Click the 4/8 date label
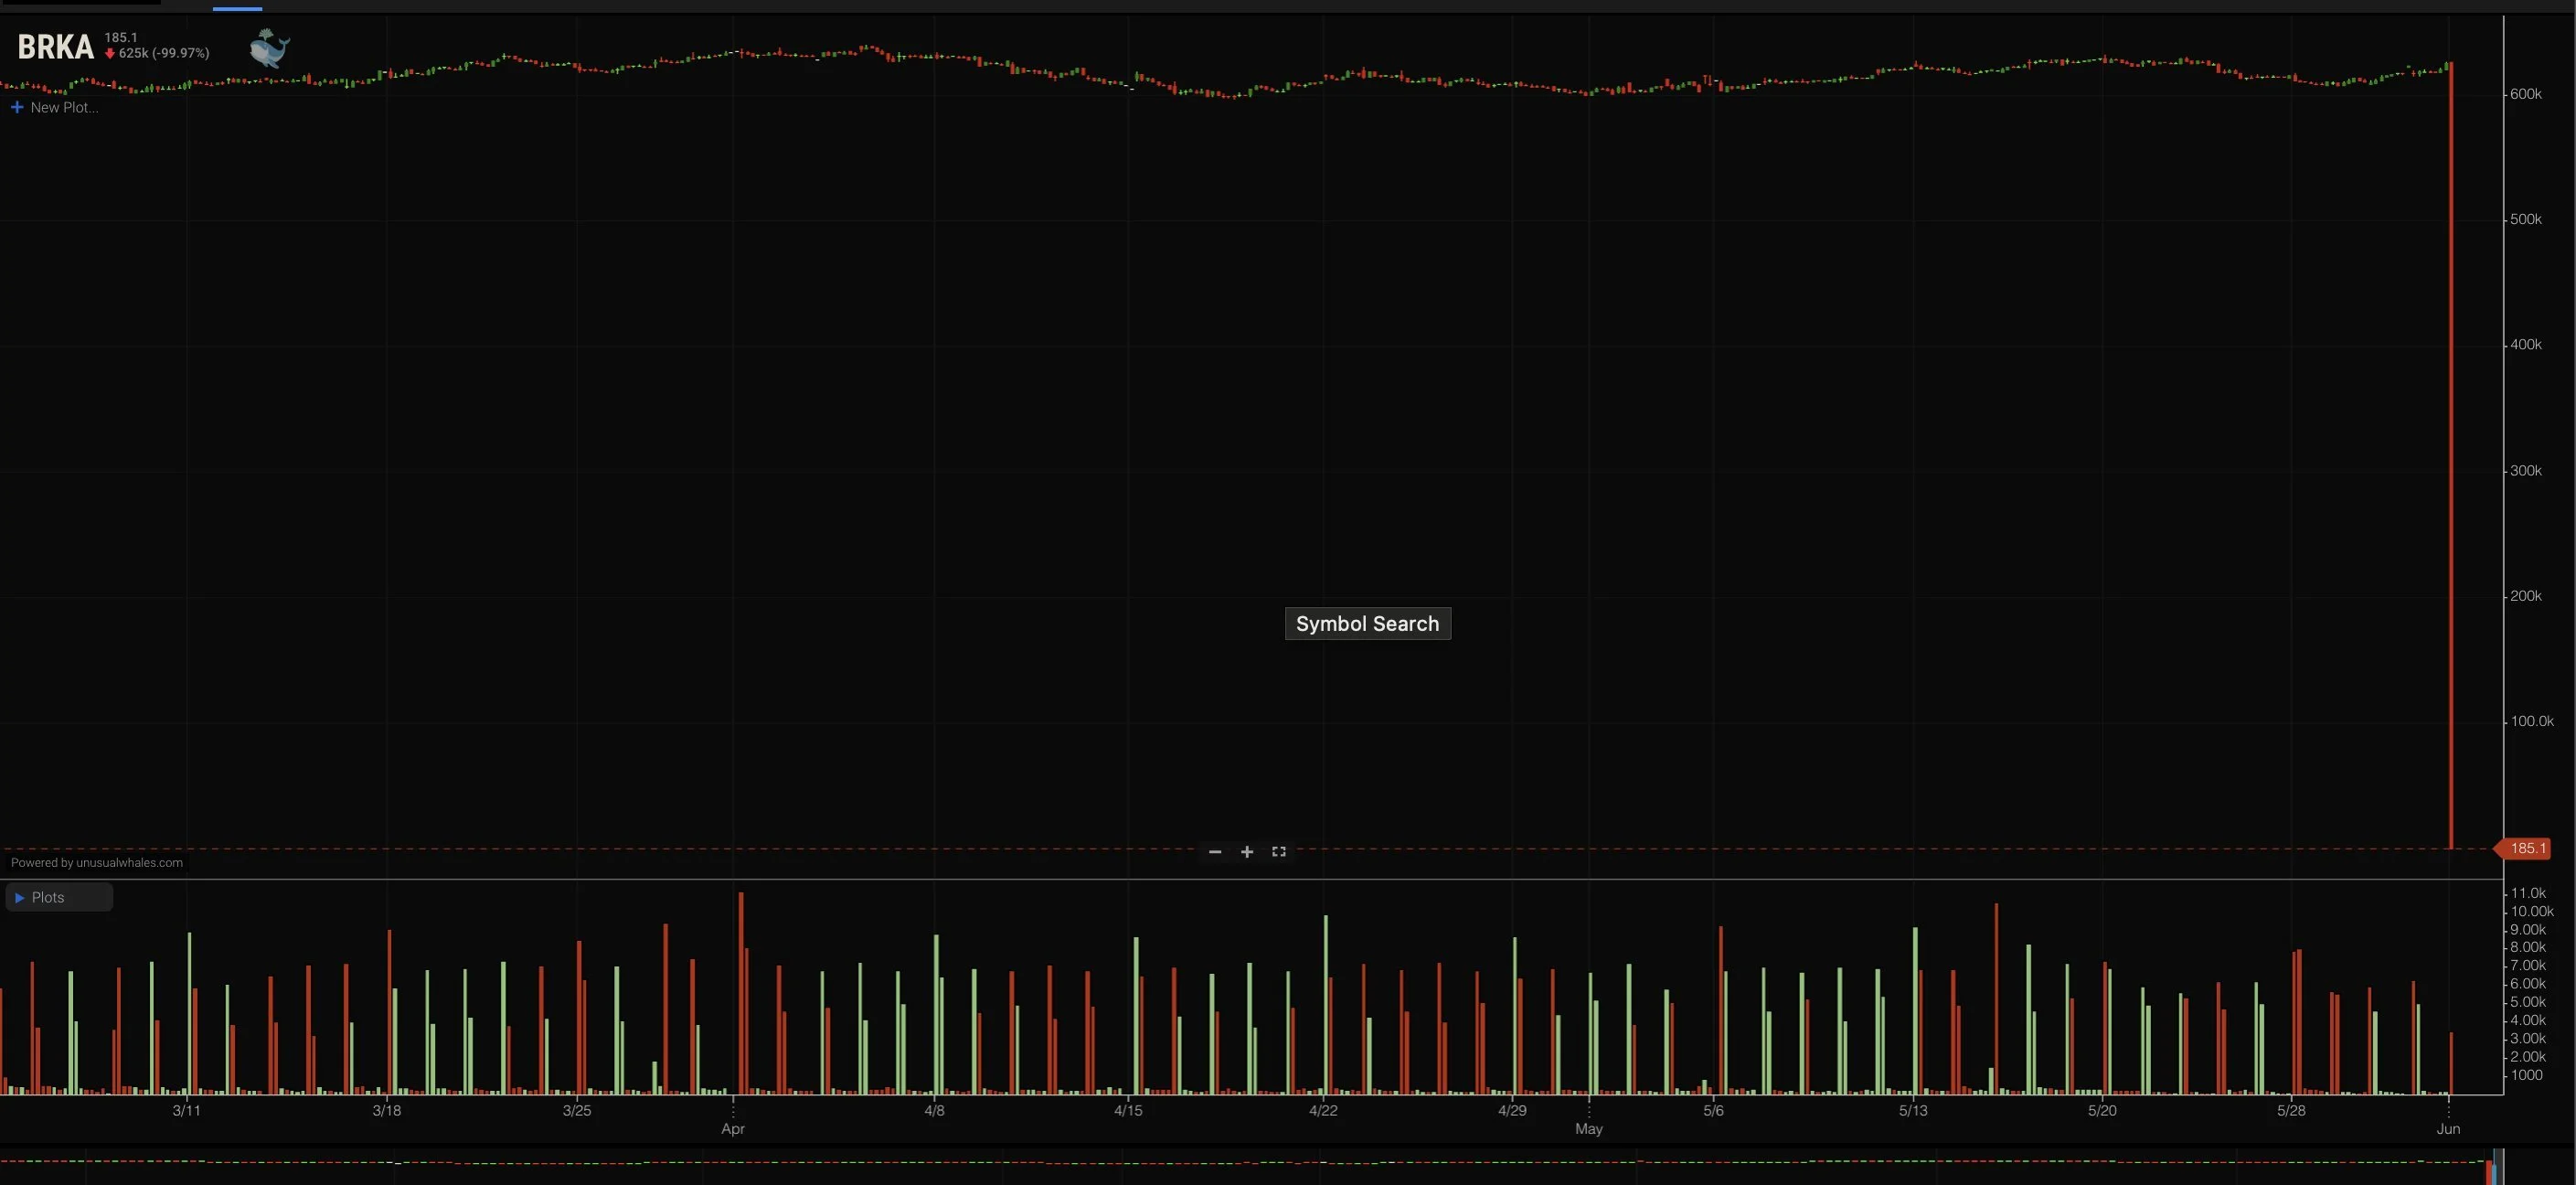The width and height of the screenshot is (2576, 1185). click(934, 1110)
